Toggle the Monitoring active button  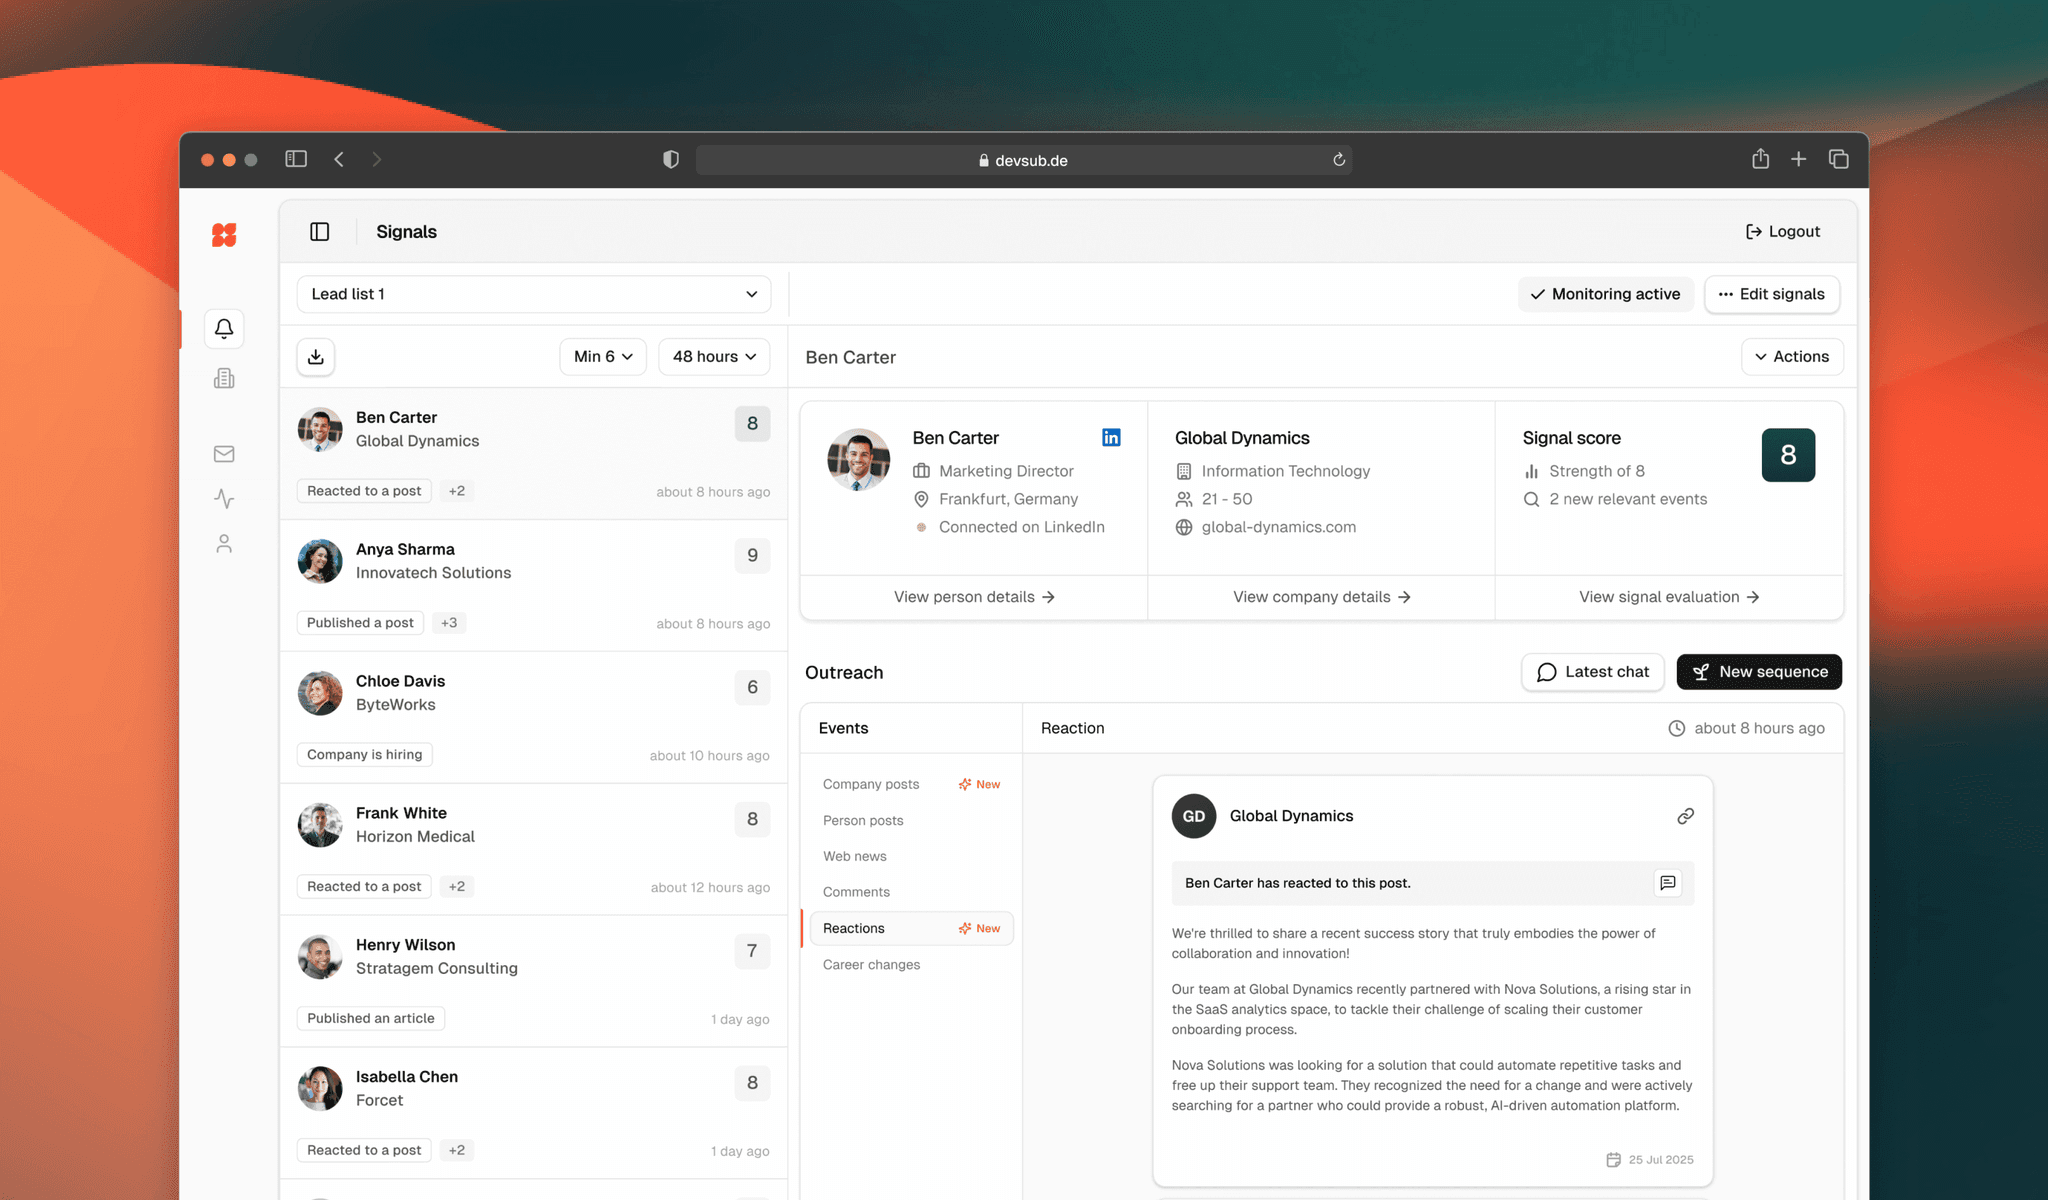pyautogui.click(x=1605, y=294)
